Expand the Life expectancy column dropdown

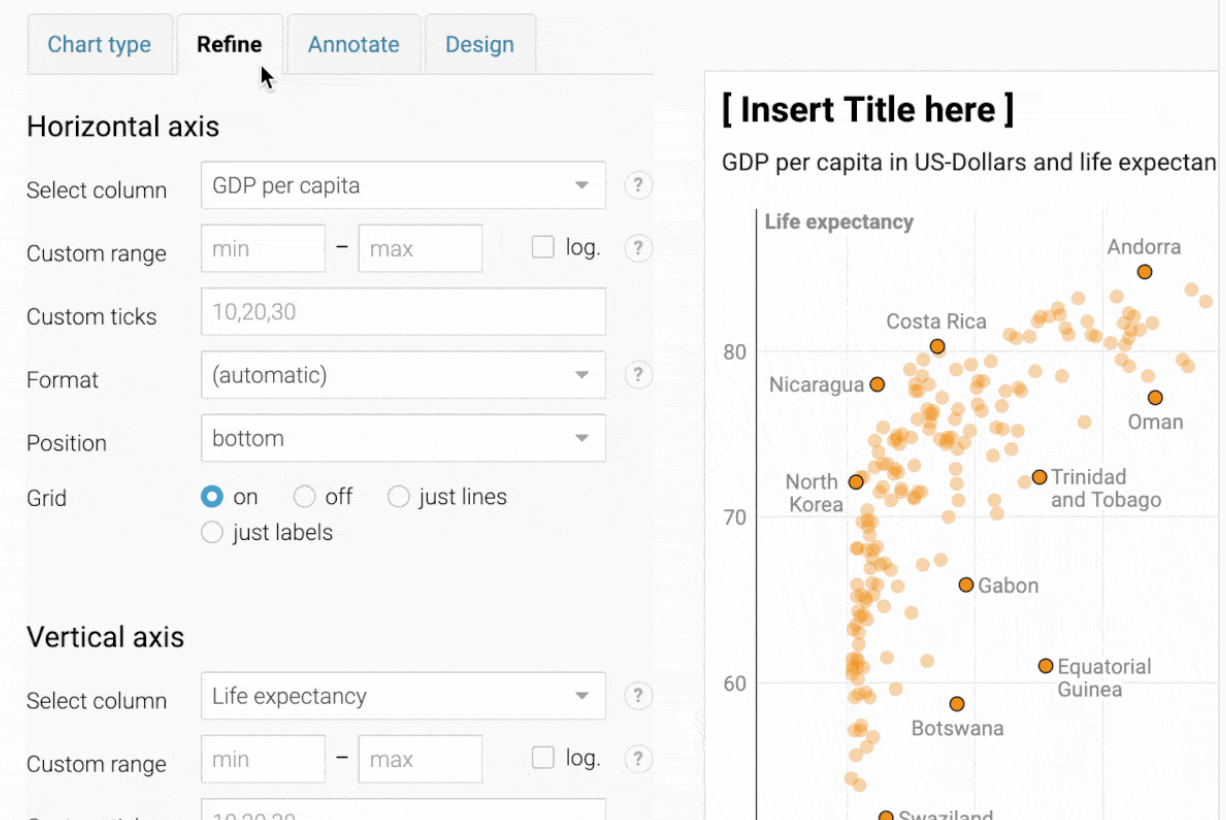[403, 696]
